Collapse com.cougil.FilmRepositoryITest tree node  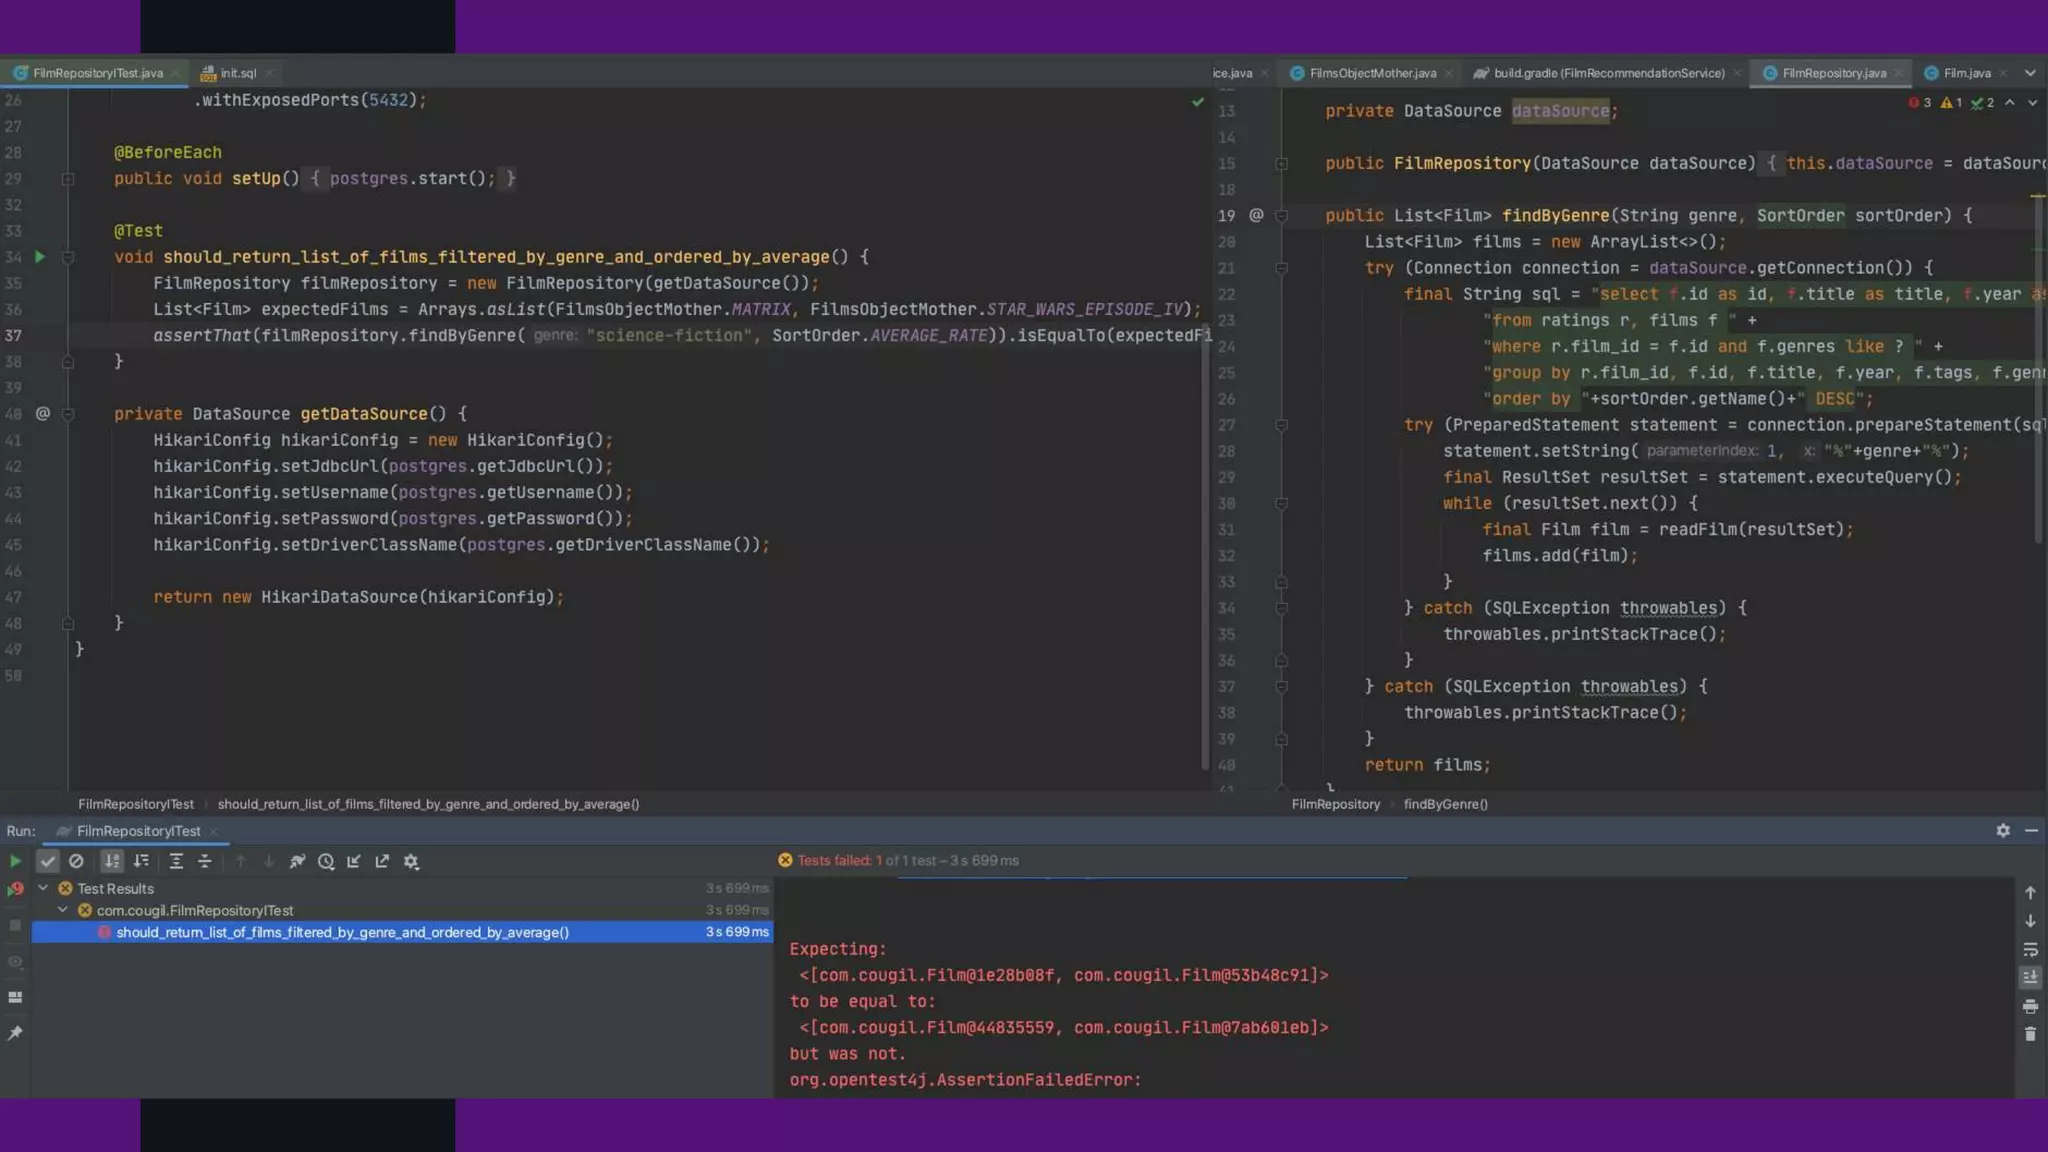63,910
